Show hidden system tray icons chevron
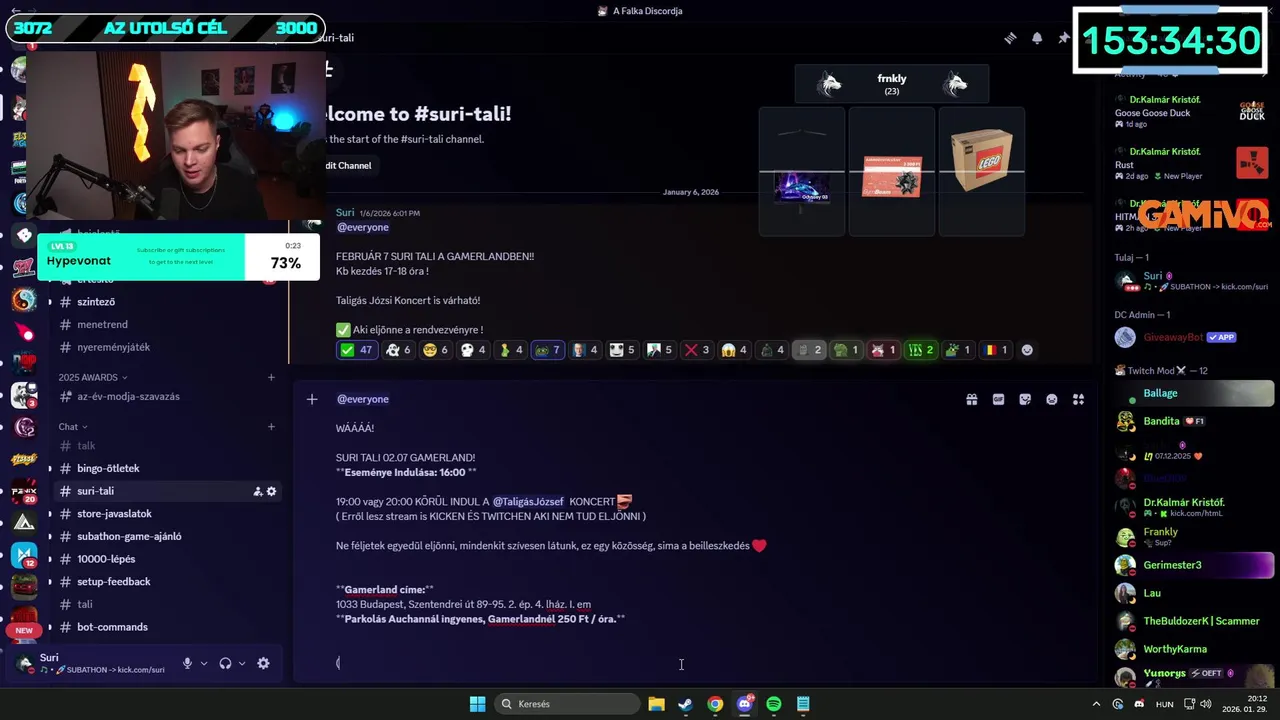Viewport: 1280px width, 720px height. [x=1096, y=704]
